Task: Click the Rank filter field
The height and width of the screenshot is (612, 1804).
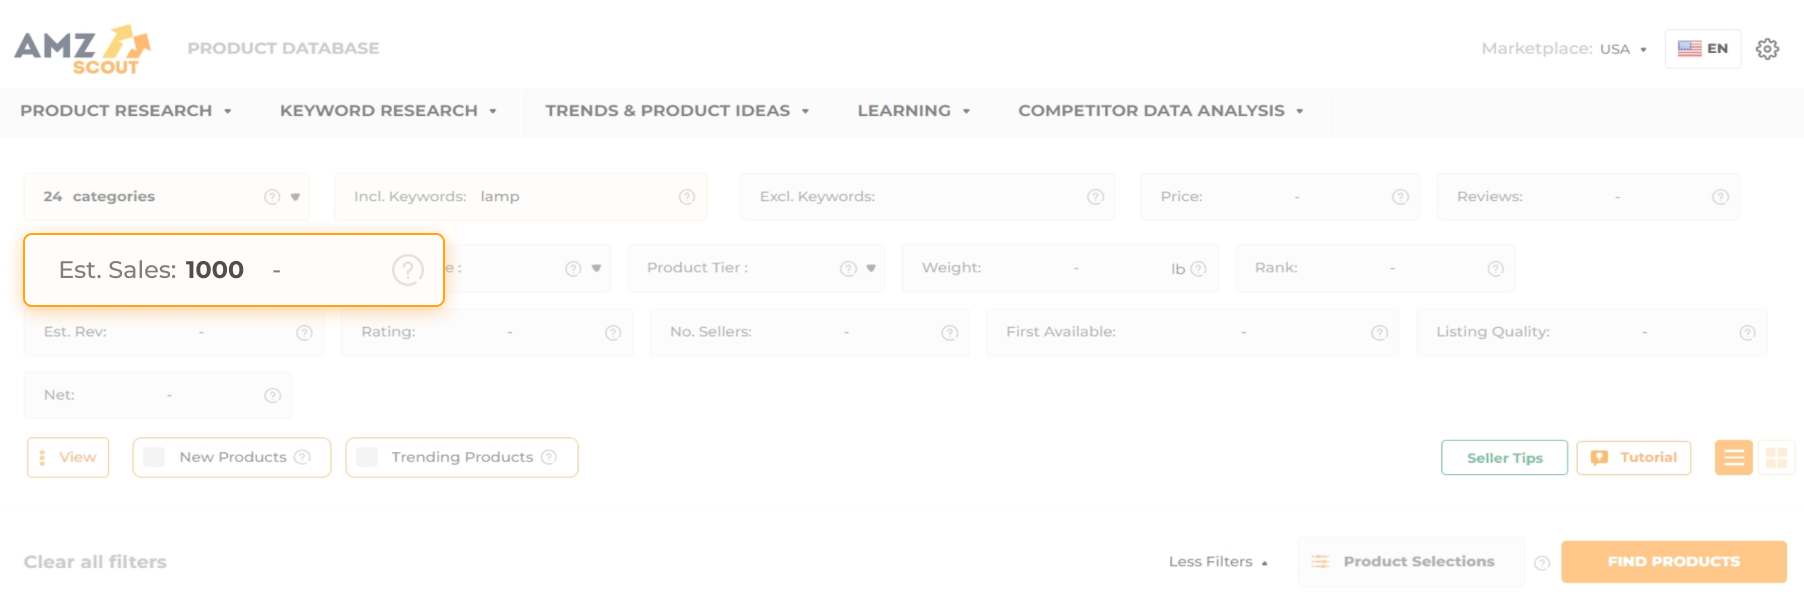Action: (x=1375, y=268)
